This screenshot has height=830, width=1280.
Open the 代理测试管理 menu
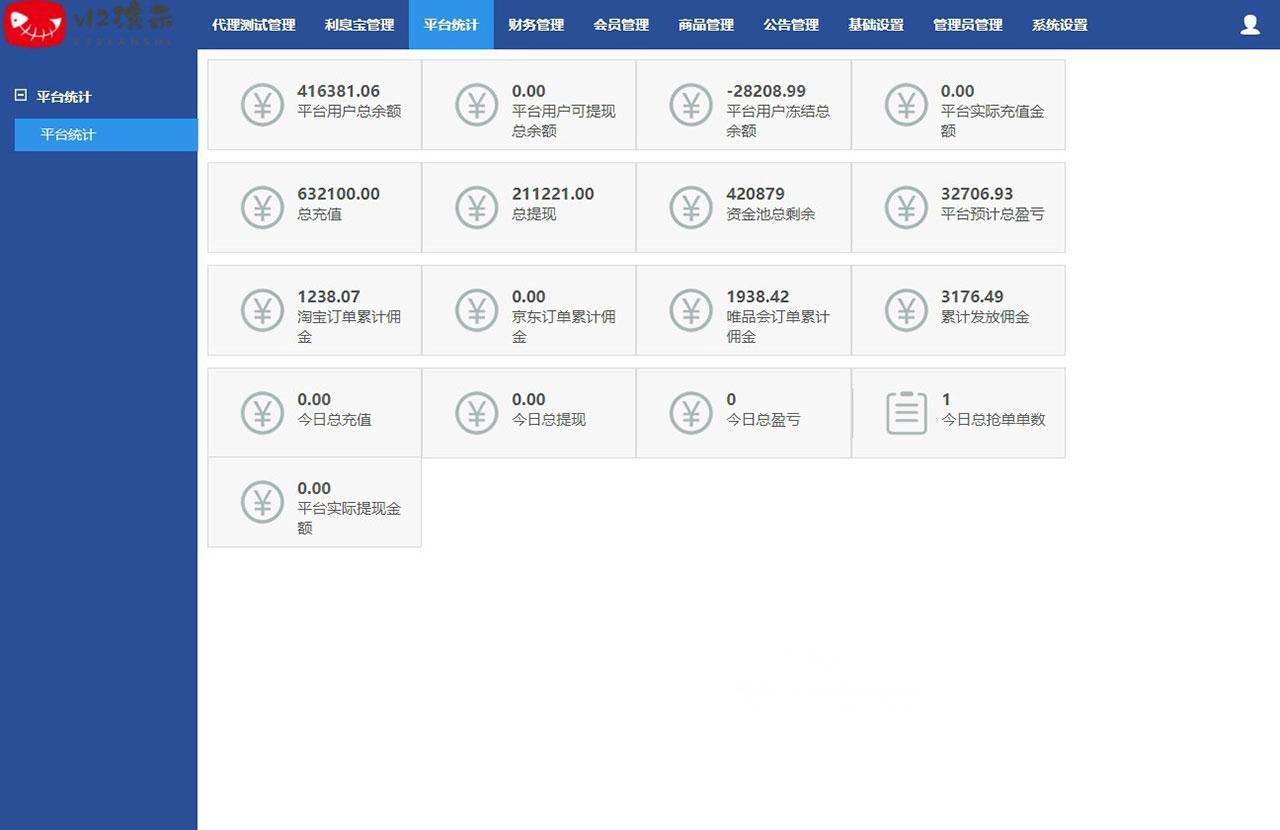253,25
